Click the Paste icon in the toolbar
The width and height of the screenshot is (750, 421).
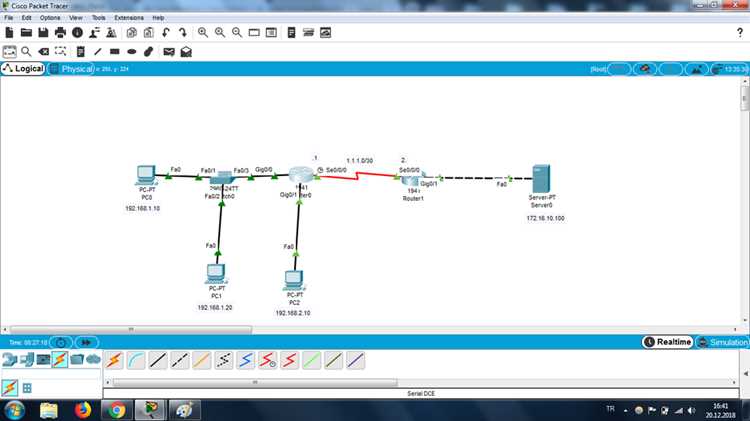tap(149, 33)
